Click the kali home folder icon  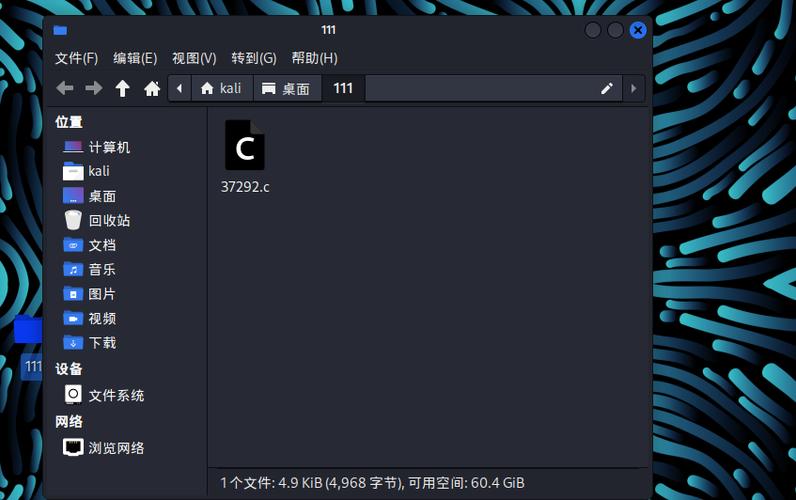[73, 172]
